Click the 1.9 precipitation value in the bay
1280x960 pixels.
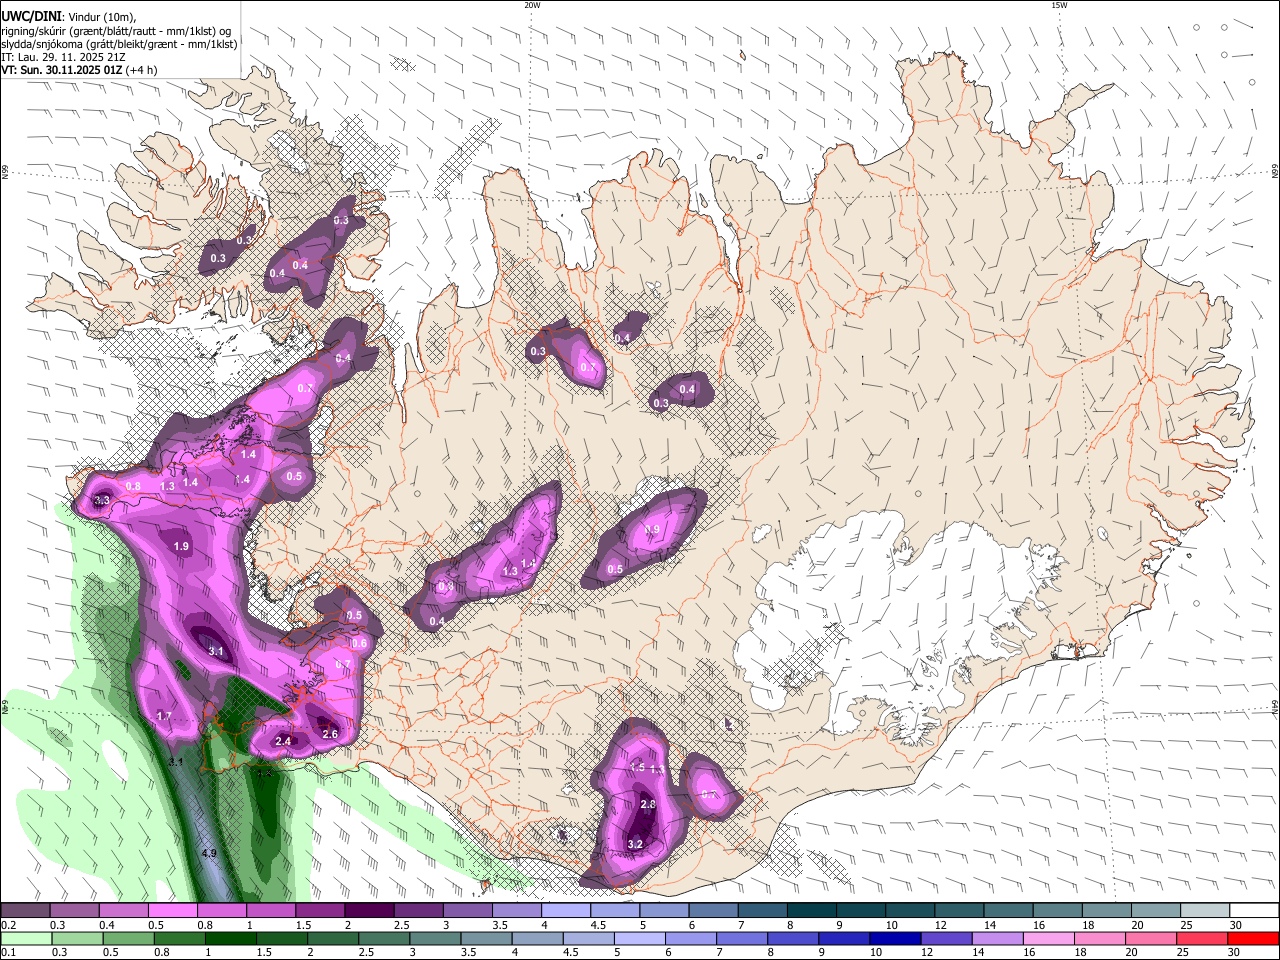coord(181,546)
